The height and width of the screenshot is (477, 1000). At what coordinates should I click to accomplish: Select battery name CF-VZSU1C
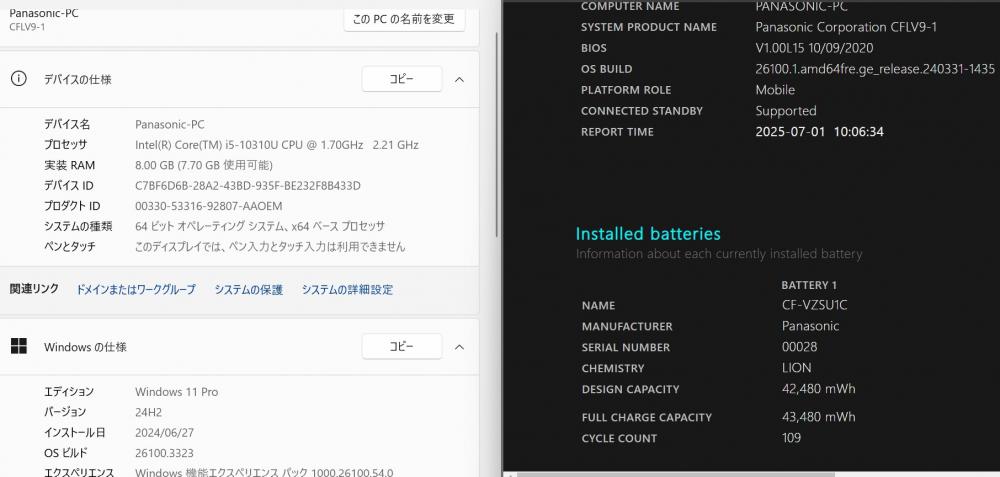pyautogui.click(x=814, y=305)
